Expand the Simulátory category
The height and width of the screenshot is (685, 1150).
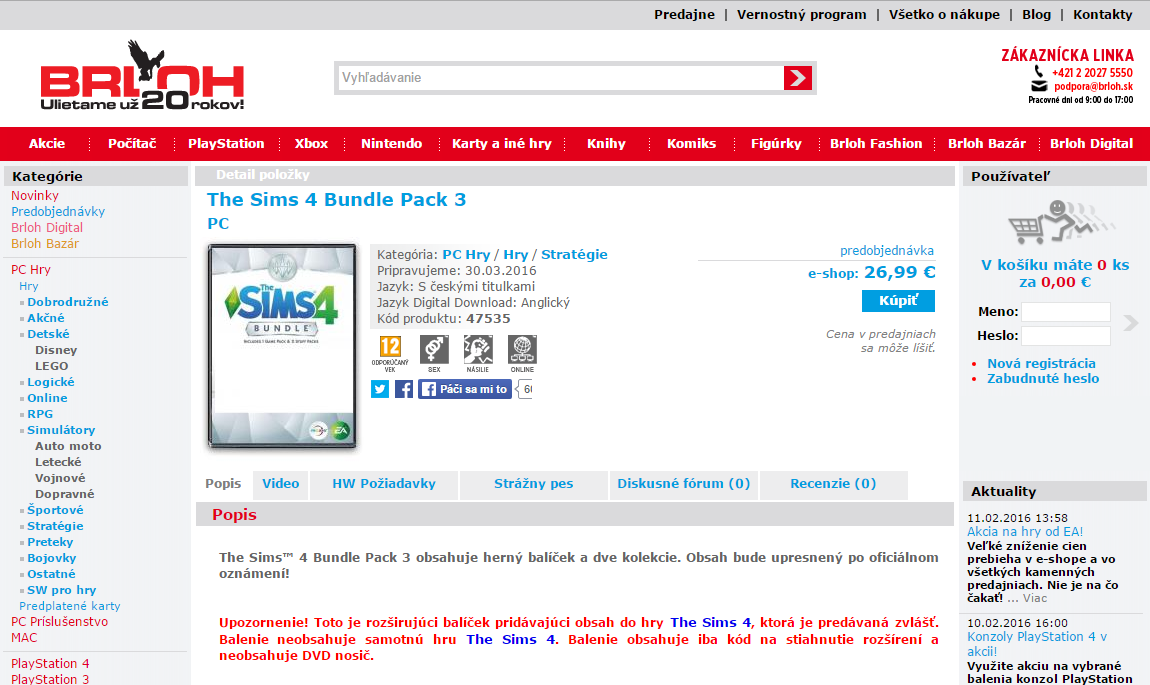[61, 430]
